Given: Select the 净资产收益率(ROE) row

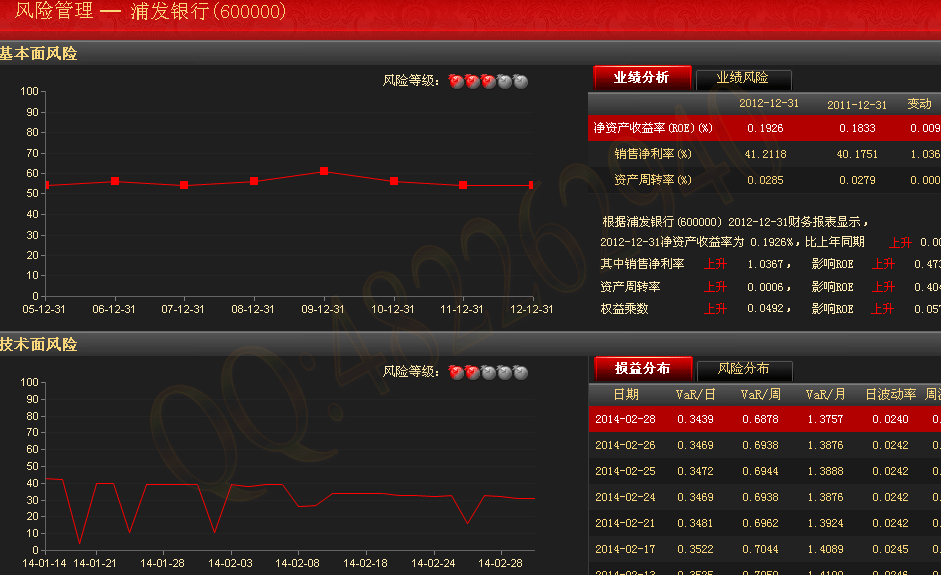Looking at the screenshot, I should coord(765,128).
